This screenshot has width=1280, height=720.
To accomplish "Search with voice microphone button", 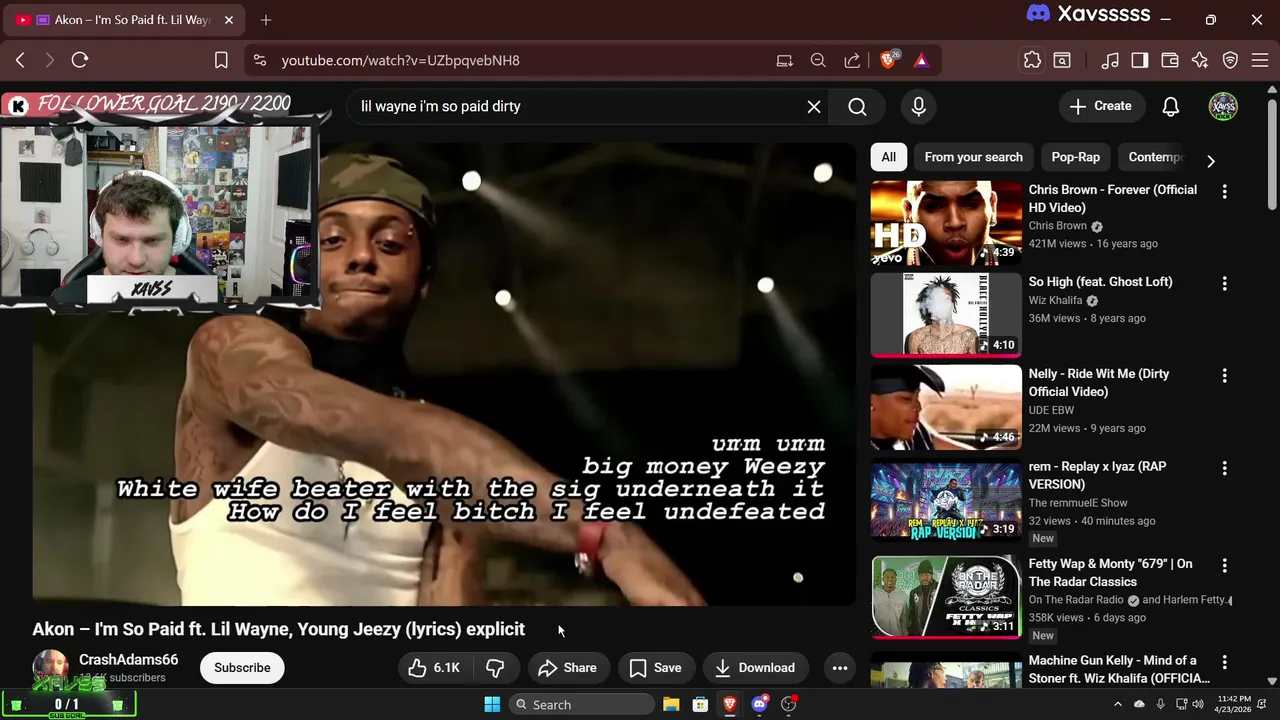I will point(919,106).
